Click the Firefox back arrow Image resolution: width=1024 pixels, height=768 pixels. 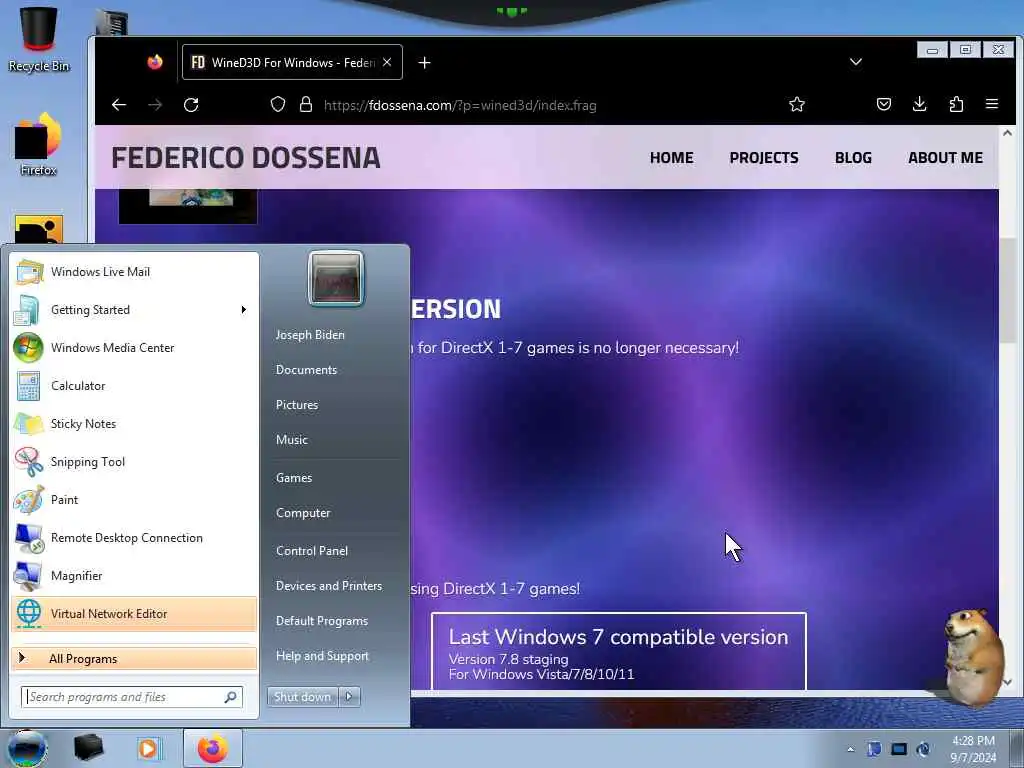pos(119,104)
